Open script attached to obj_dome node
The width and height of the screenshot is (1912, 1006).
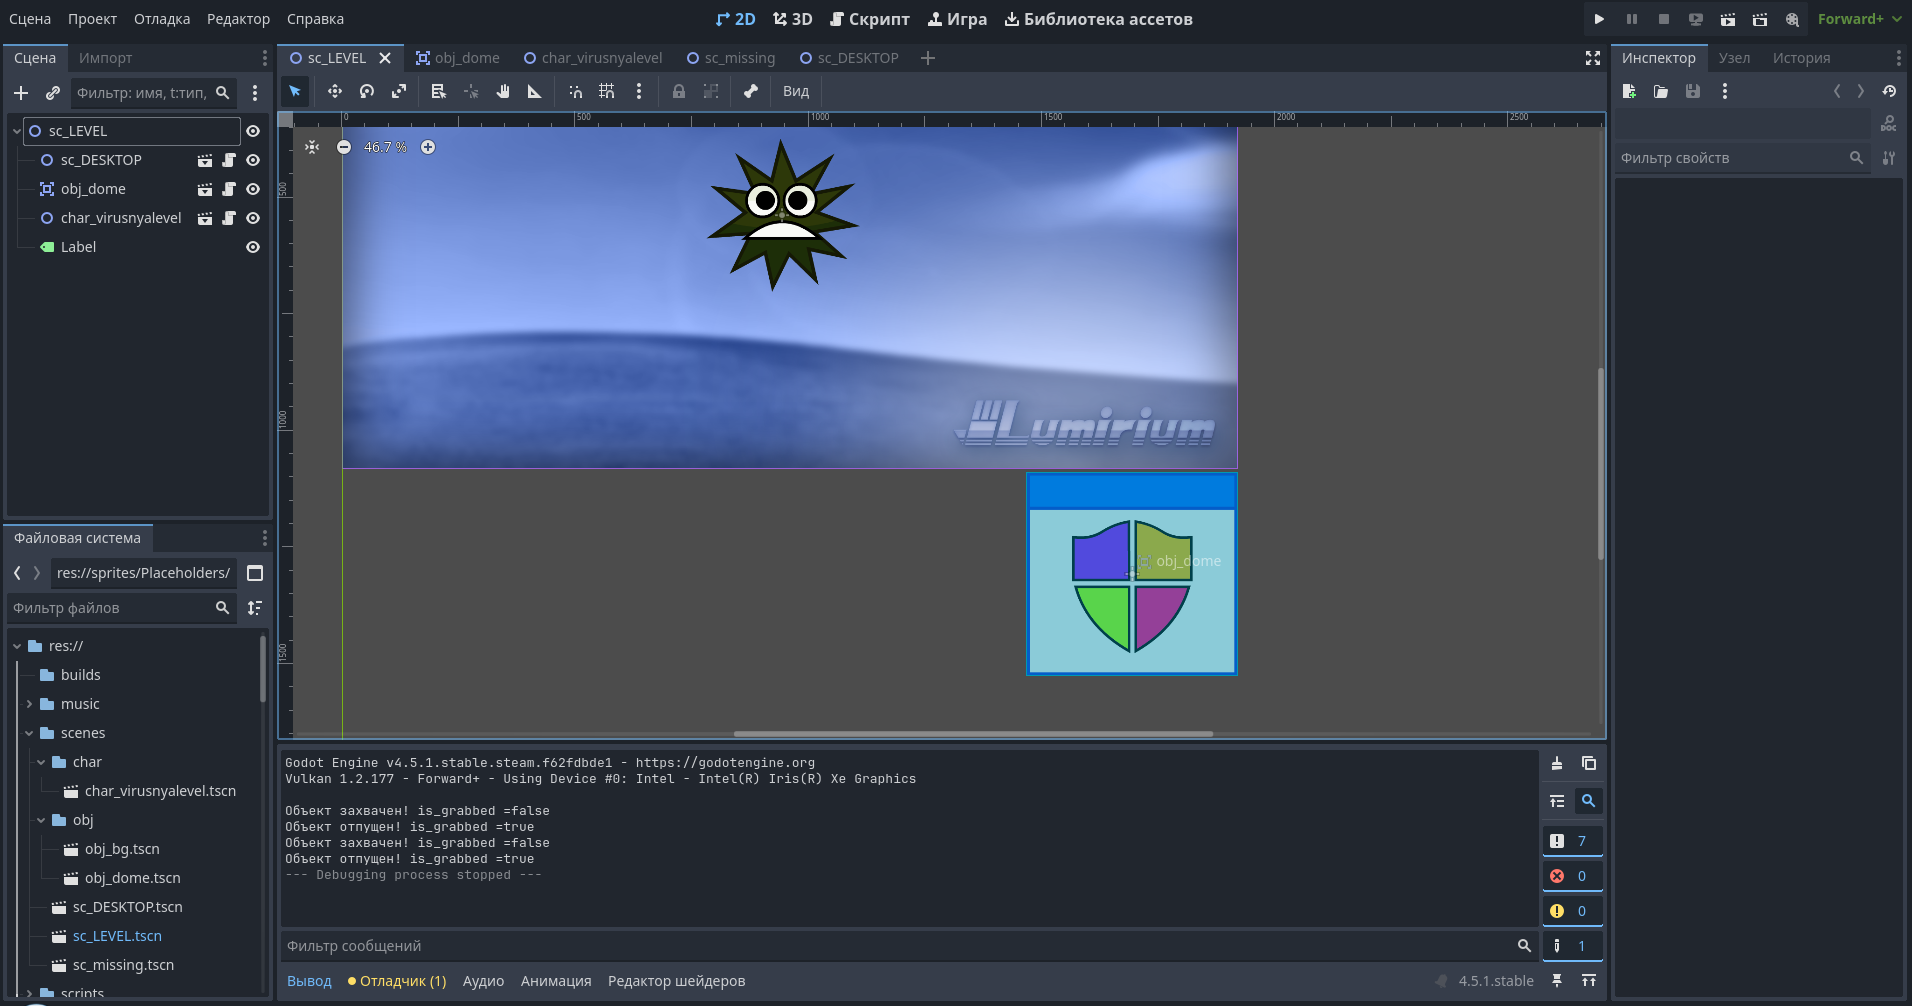[229, 189]
